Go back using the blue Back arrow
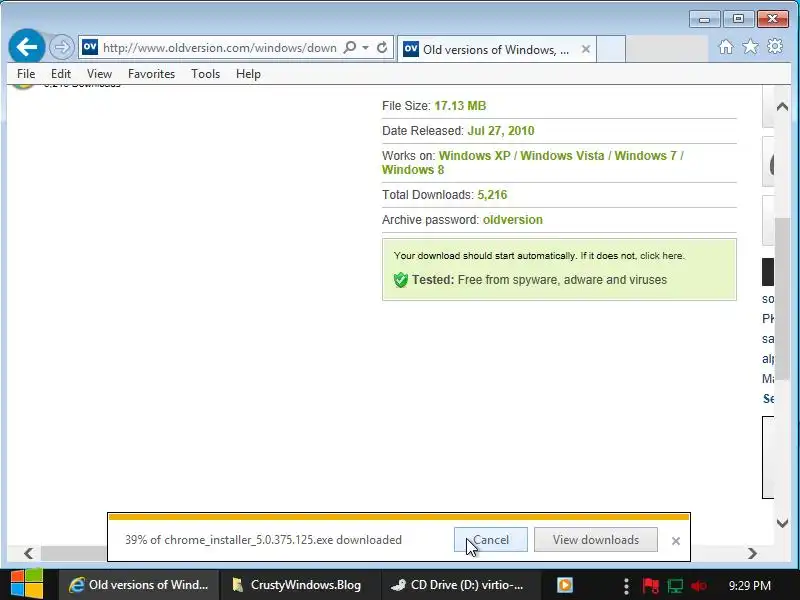Viewport: 800px width, 600px height. [x=27, y=47]
